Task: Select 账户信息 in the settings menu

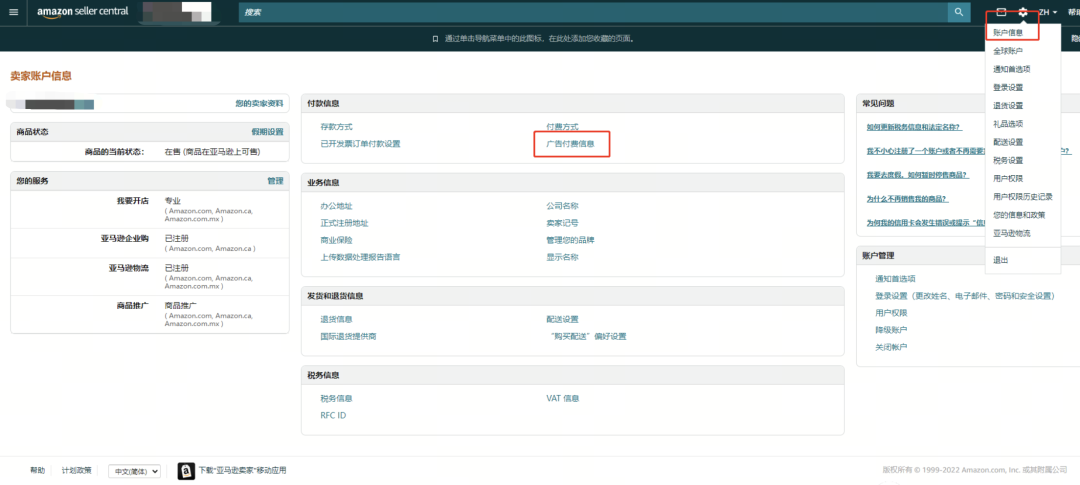Action: (x=1008, y=32)
